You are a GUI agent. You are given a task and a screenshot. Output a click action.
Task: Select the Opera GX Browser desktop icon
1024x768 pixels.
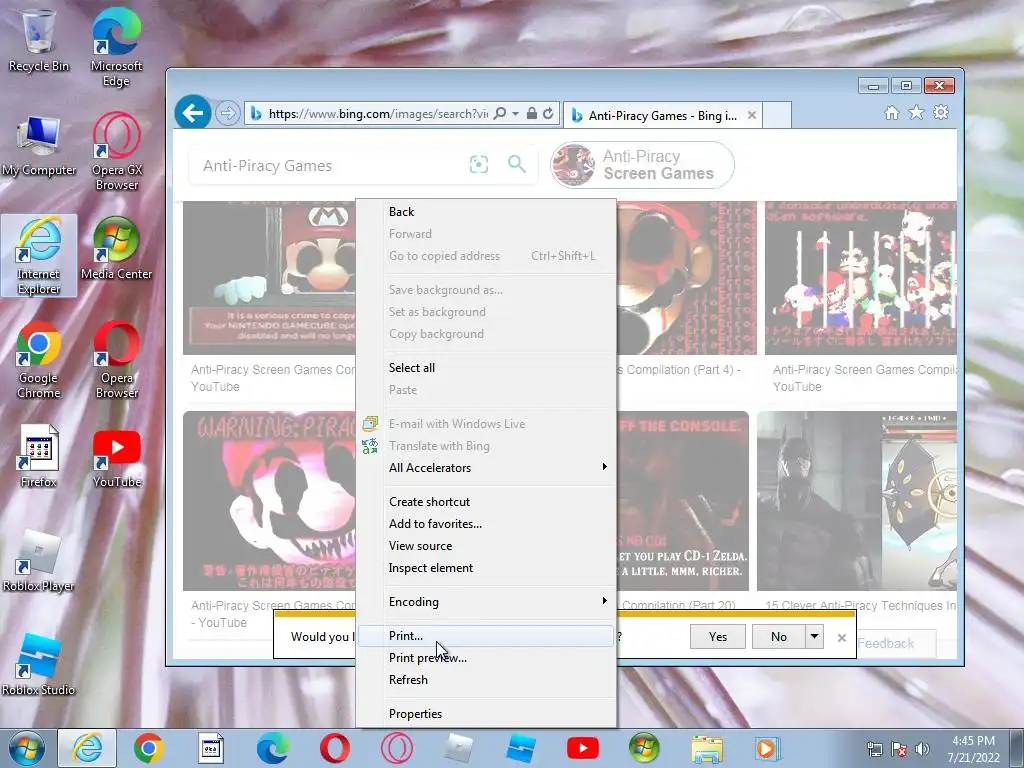pos(117,152)
